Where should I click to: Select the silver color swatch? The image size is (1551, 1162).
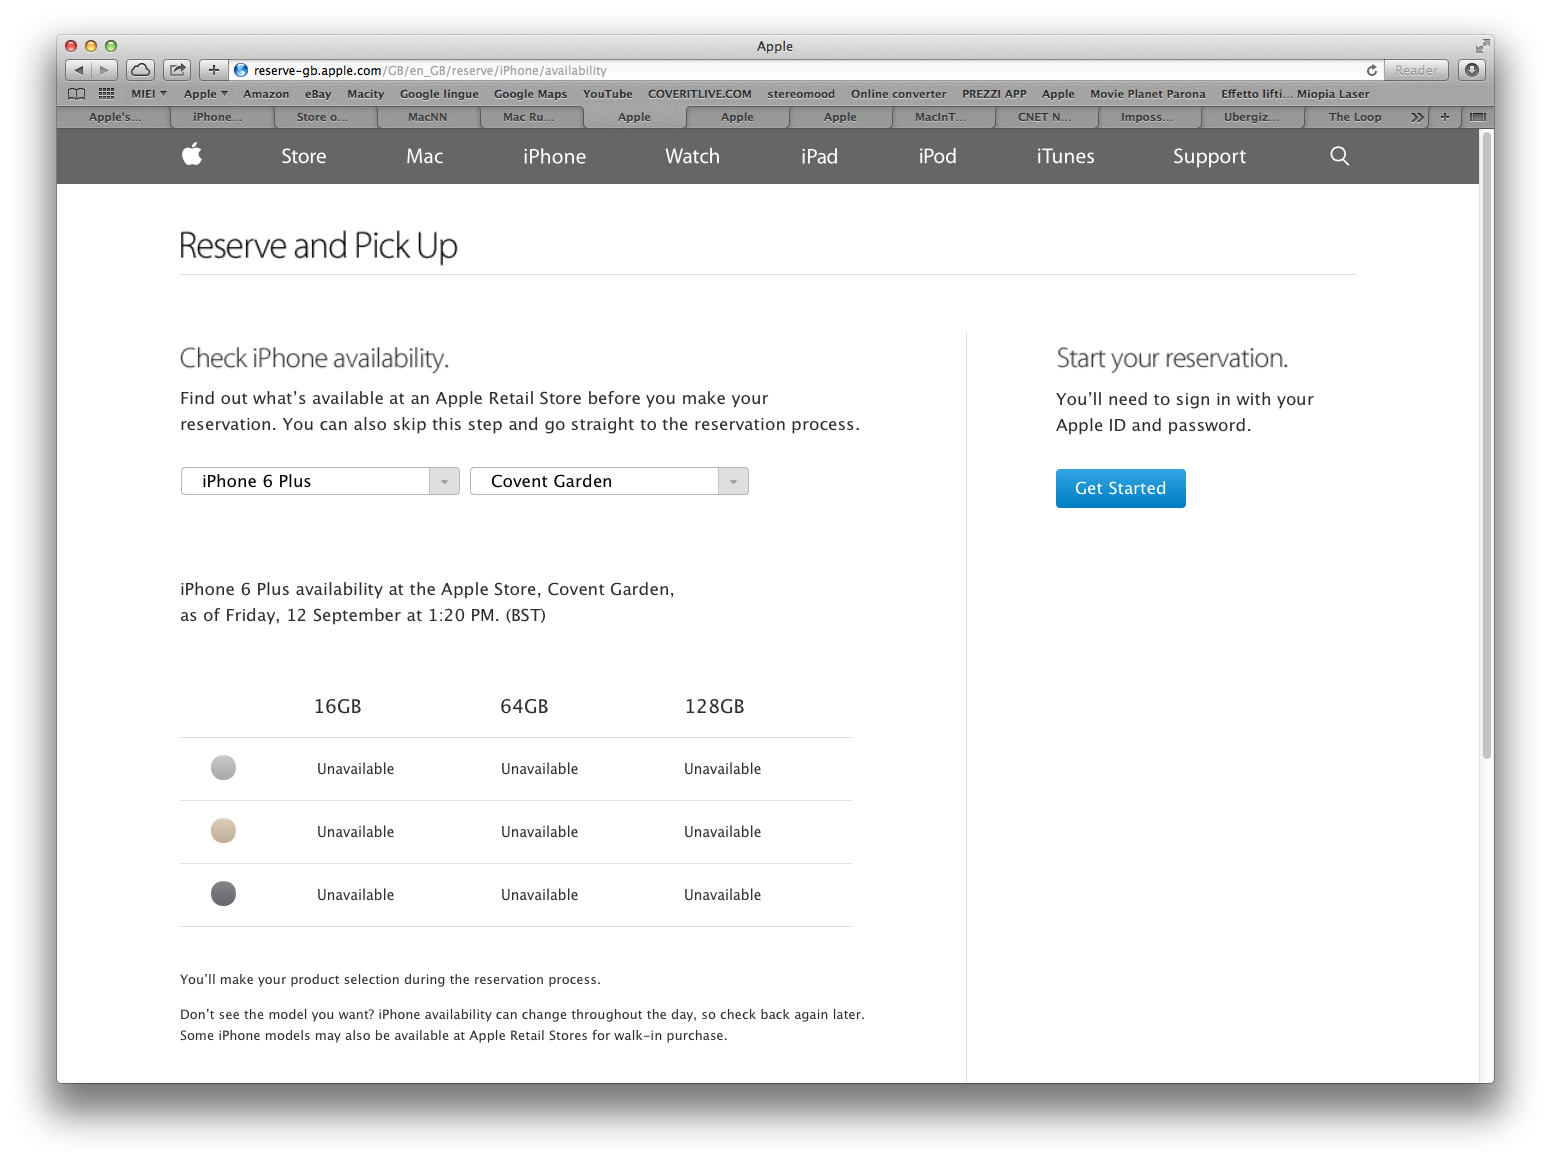224,768
